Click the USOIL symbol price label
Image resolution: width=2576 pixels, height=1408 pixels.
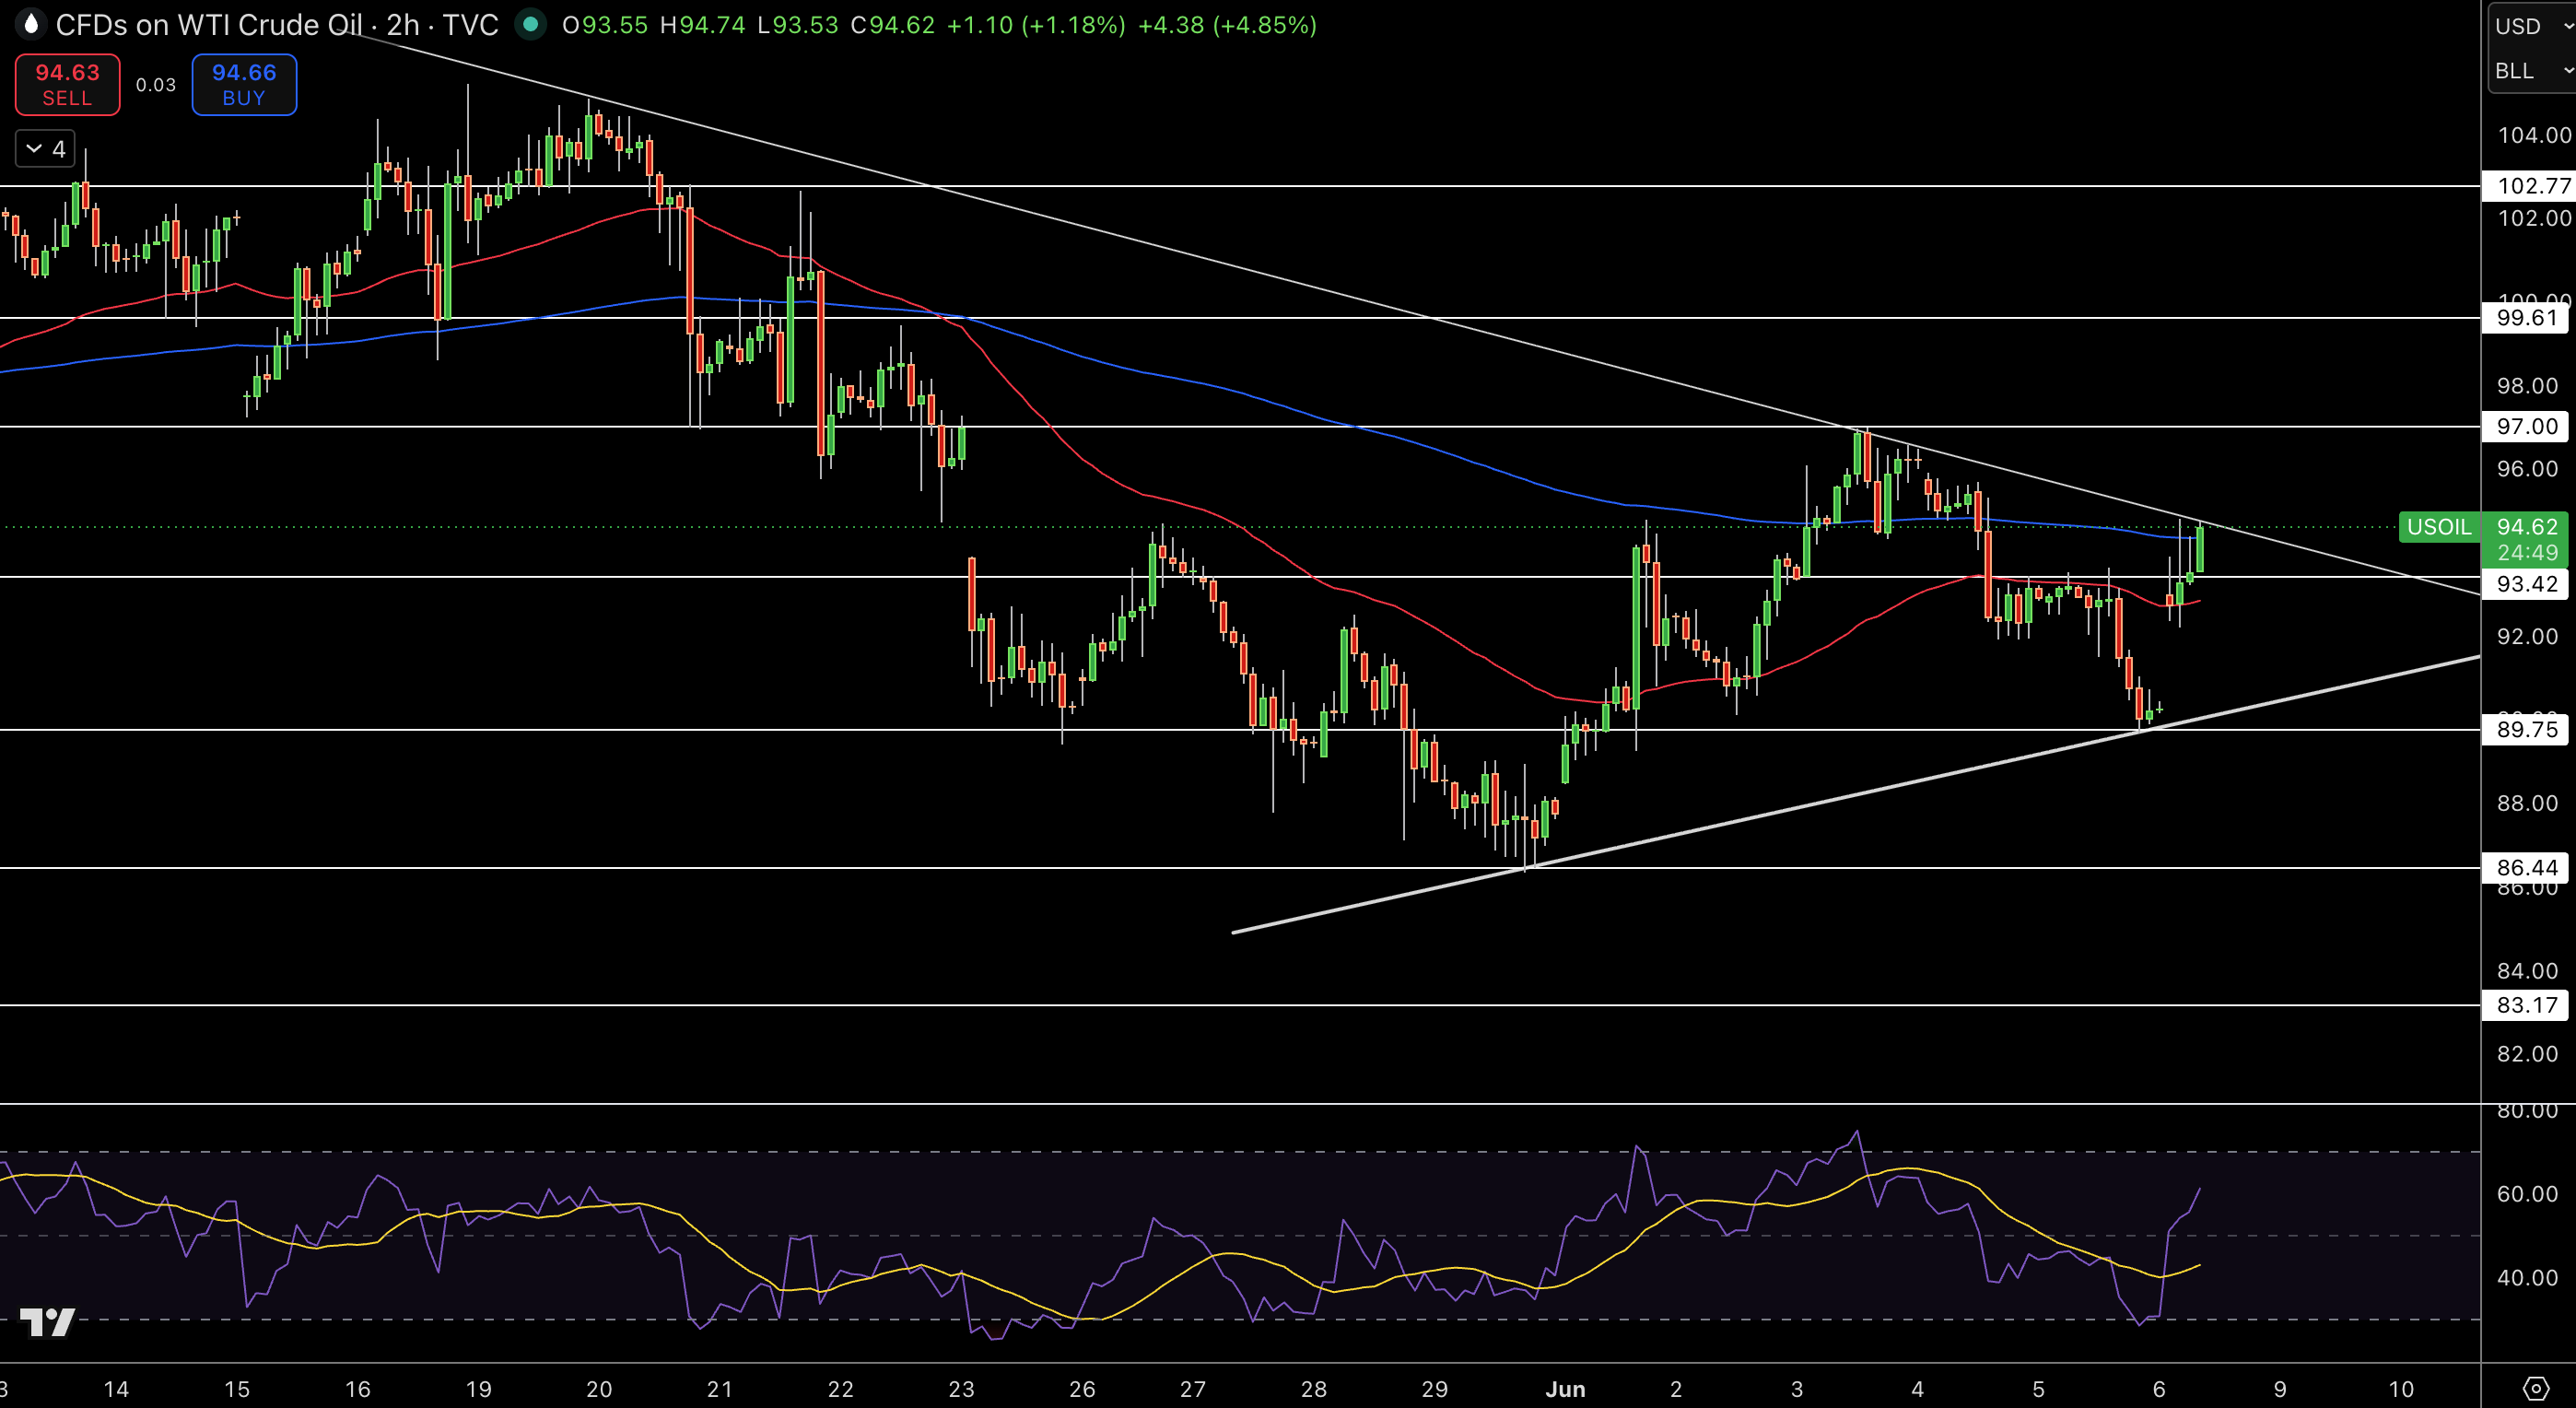[2439, 527]
